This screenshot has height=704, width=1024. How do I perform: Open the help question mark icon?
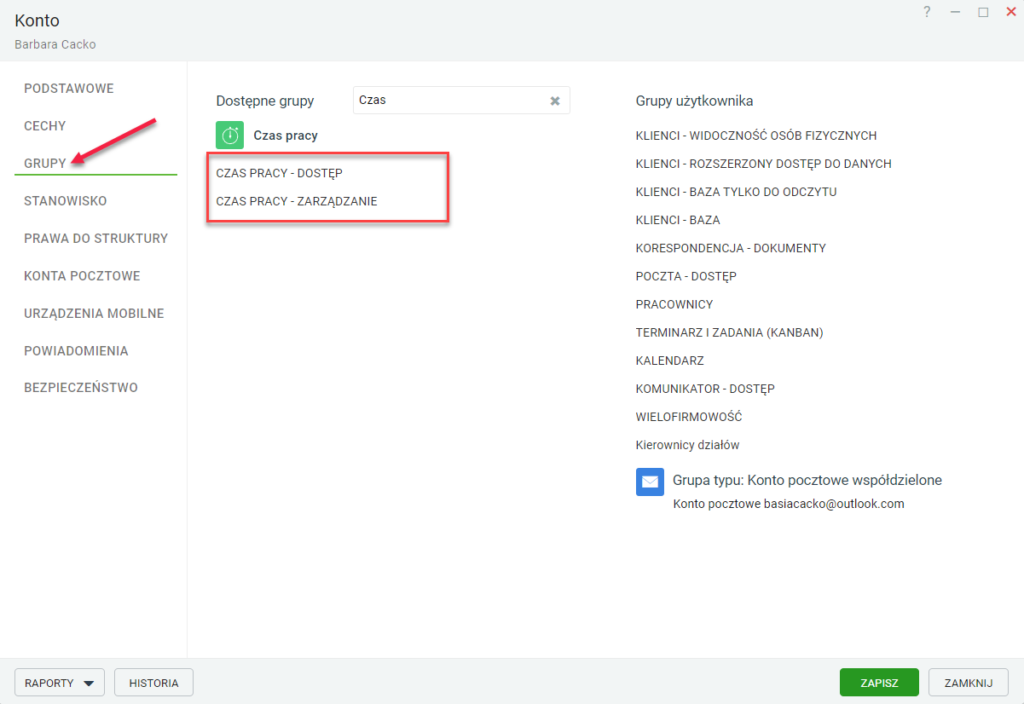click(x=927, y=12)
